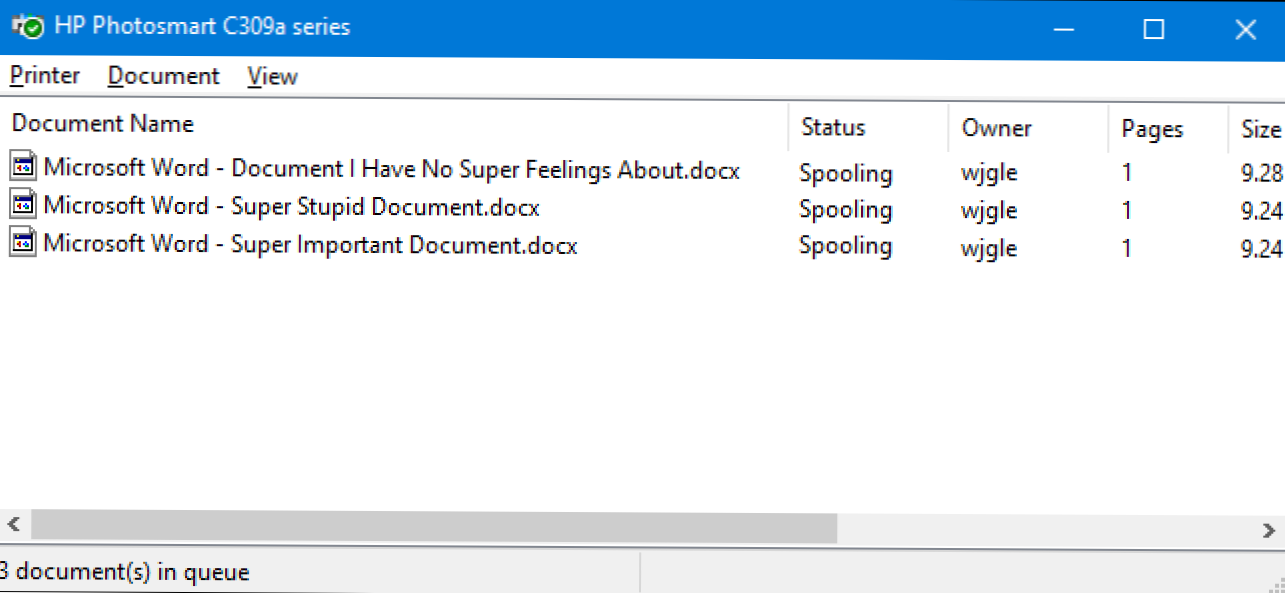This screenshot has width=1285, height=593.
Task: Click owner wjgle in Super Stupid Document row
Action: [989, 210]
